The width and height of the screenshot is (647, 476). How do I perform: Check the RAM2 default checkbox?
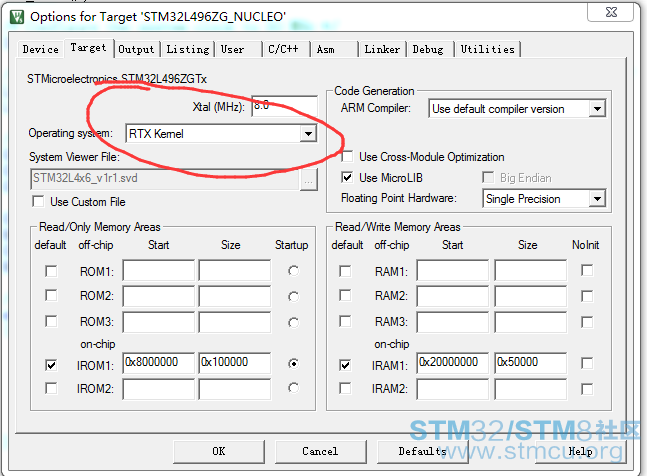pyautogui.click(x=345, y=295)
